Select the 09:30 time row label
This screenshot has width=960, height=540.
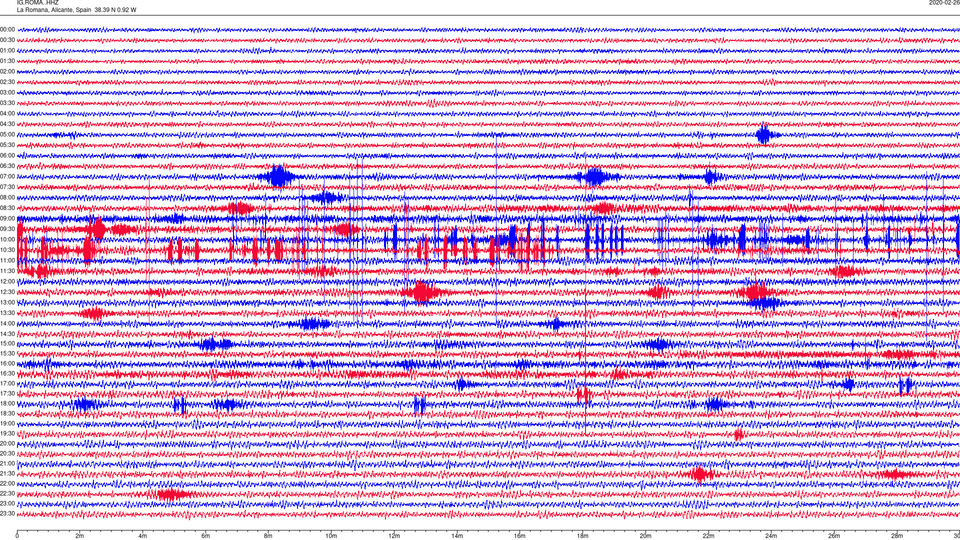tap(7, 229)
